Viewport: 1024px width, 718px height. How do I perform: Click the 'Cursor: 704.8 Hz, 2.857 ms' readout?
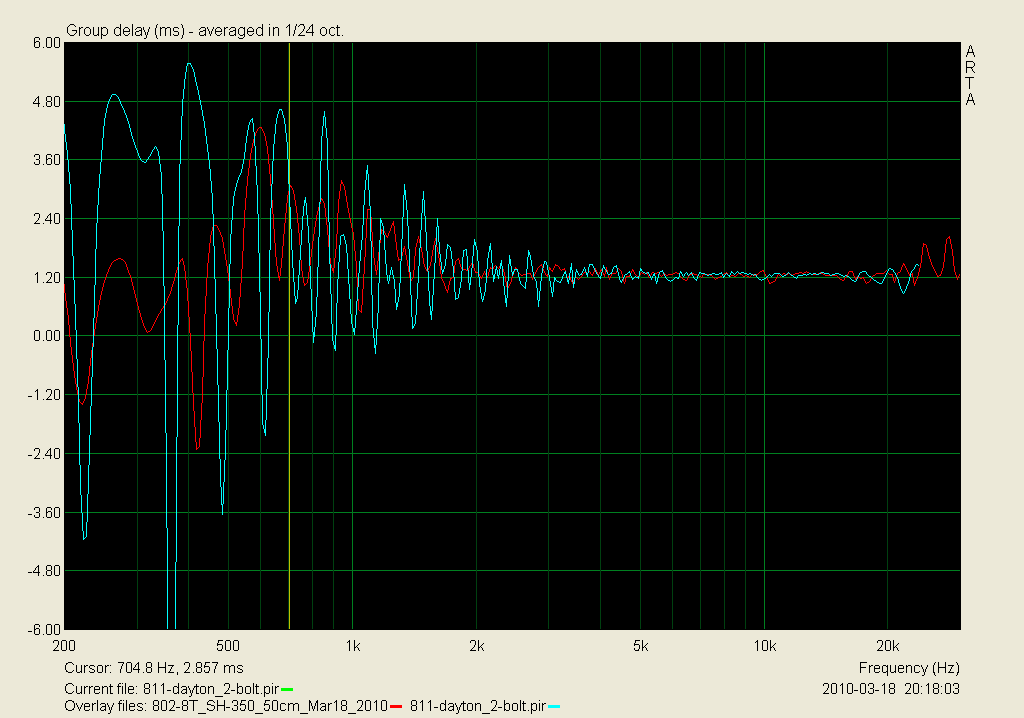pos(154,668)
